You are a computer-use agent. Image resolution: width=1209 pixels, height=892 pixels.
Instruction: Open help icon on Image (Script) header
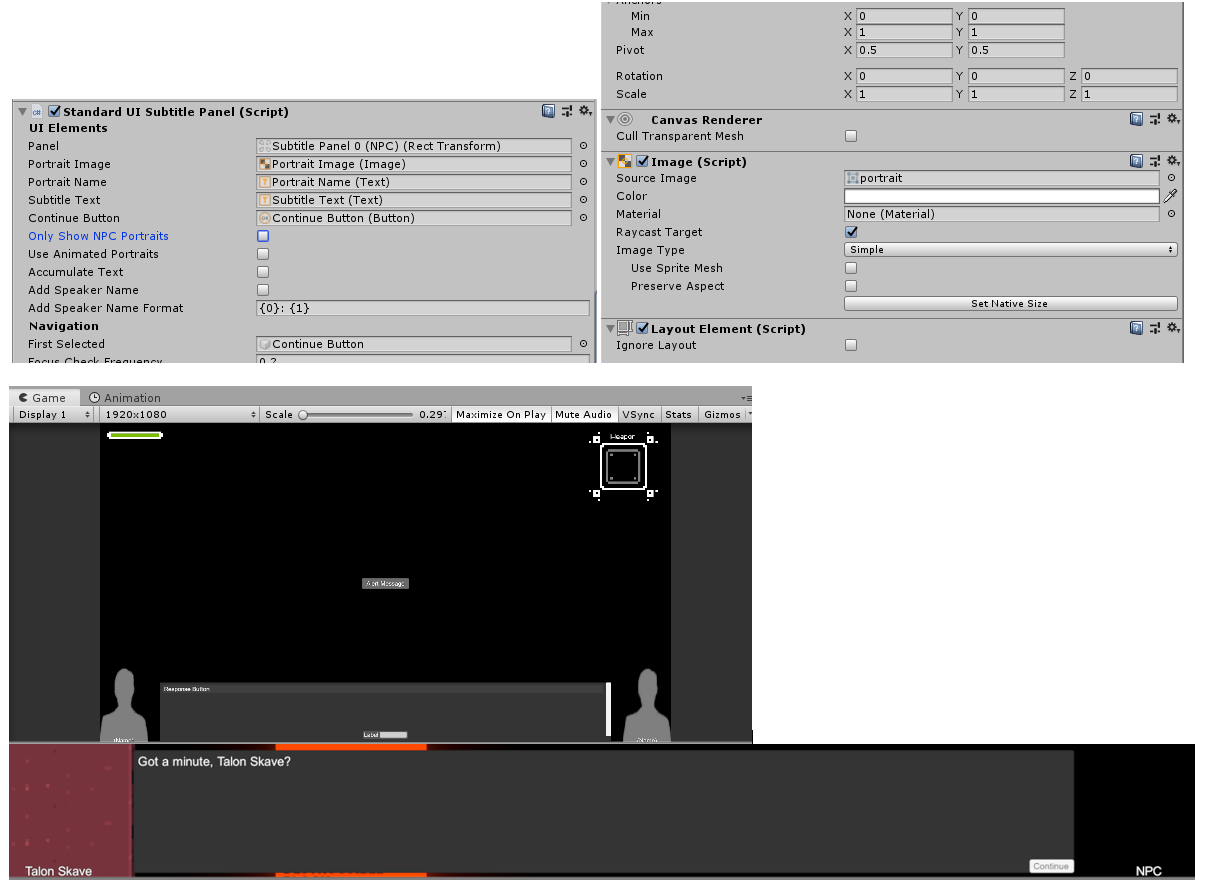[1136, 161]
